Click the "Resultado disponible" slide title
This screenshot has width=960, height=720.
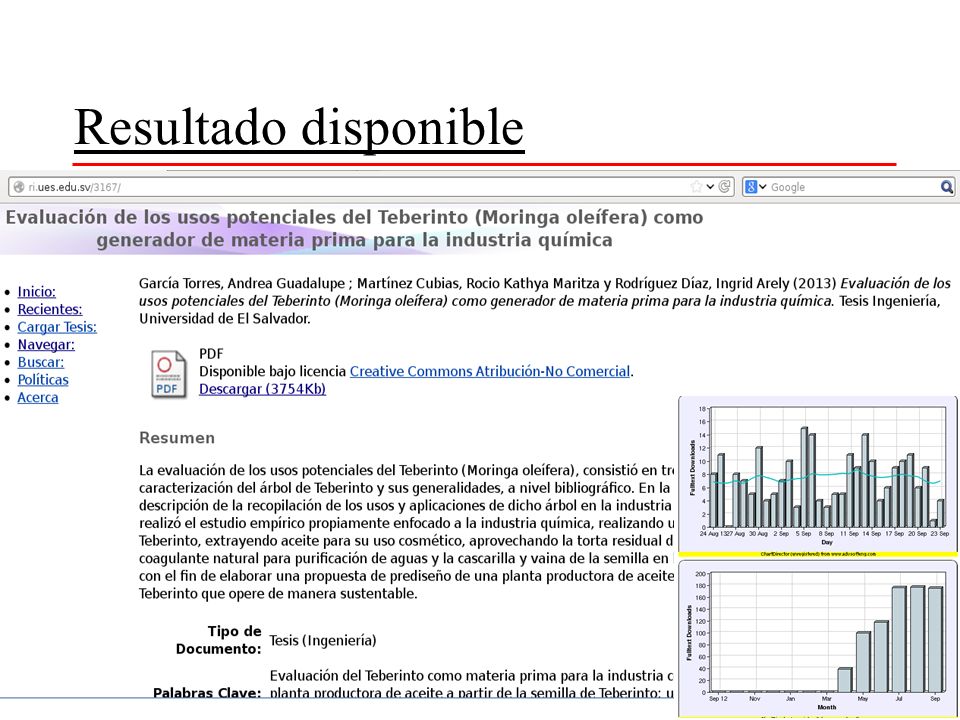(x=299, y=128)
